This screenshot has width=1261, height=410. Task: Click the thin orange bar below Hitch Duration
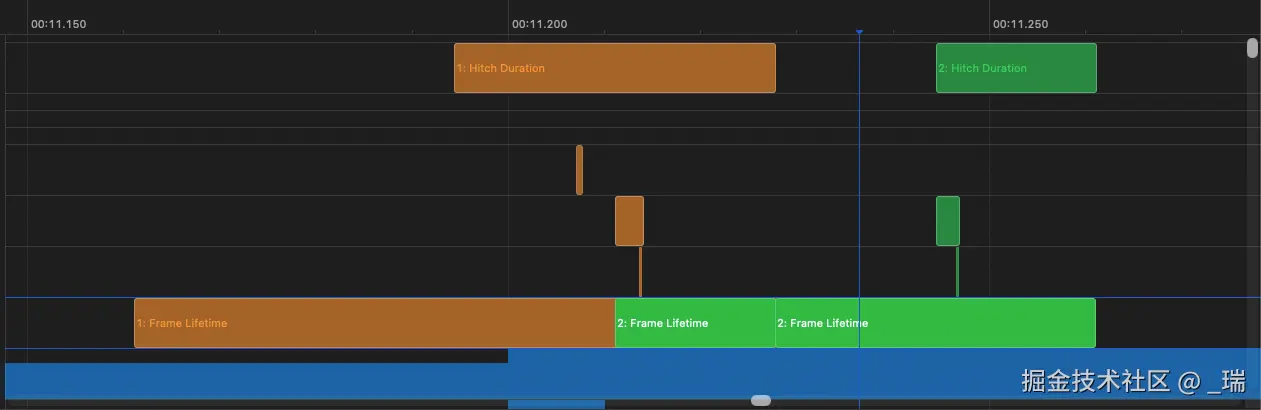[x=579, y=170]
